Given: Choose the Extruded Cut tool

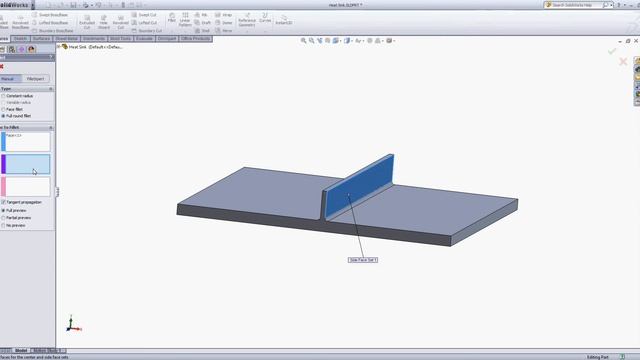Looking at the screenshot, I should pyautogui.click(x=87, y=22).
